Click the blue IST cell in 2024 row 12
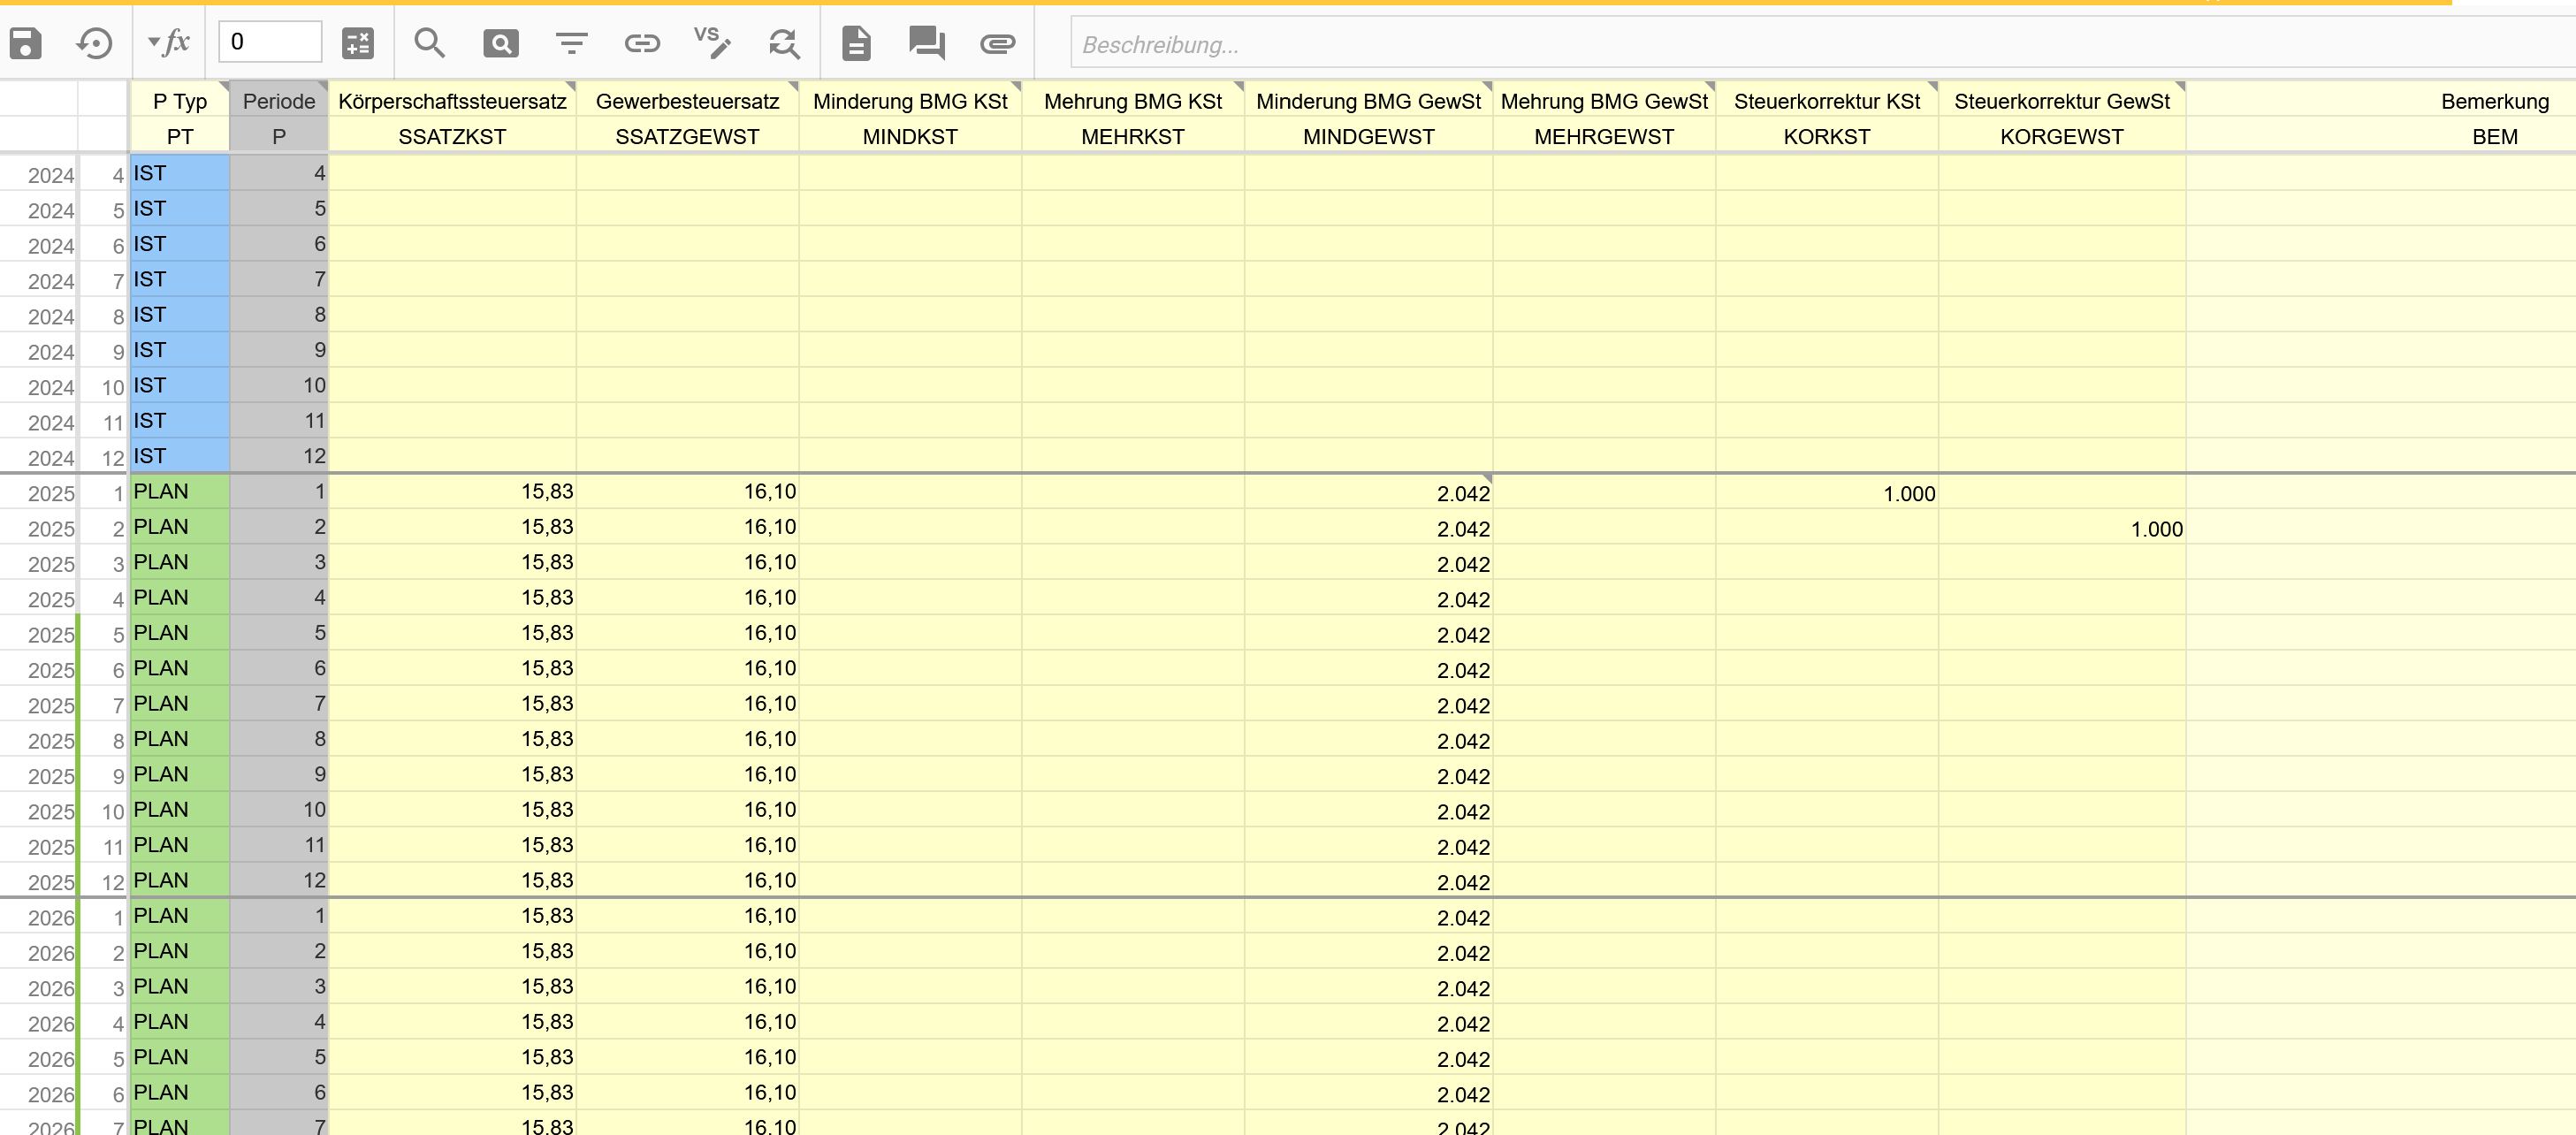 click(180, 456)
